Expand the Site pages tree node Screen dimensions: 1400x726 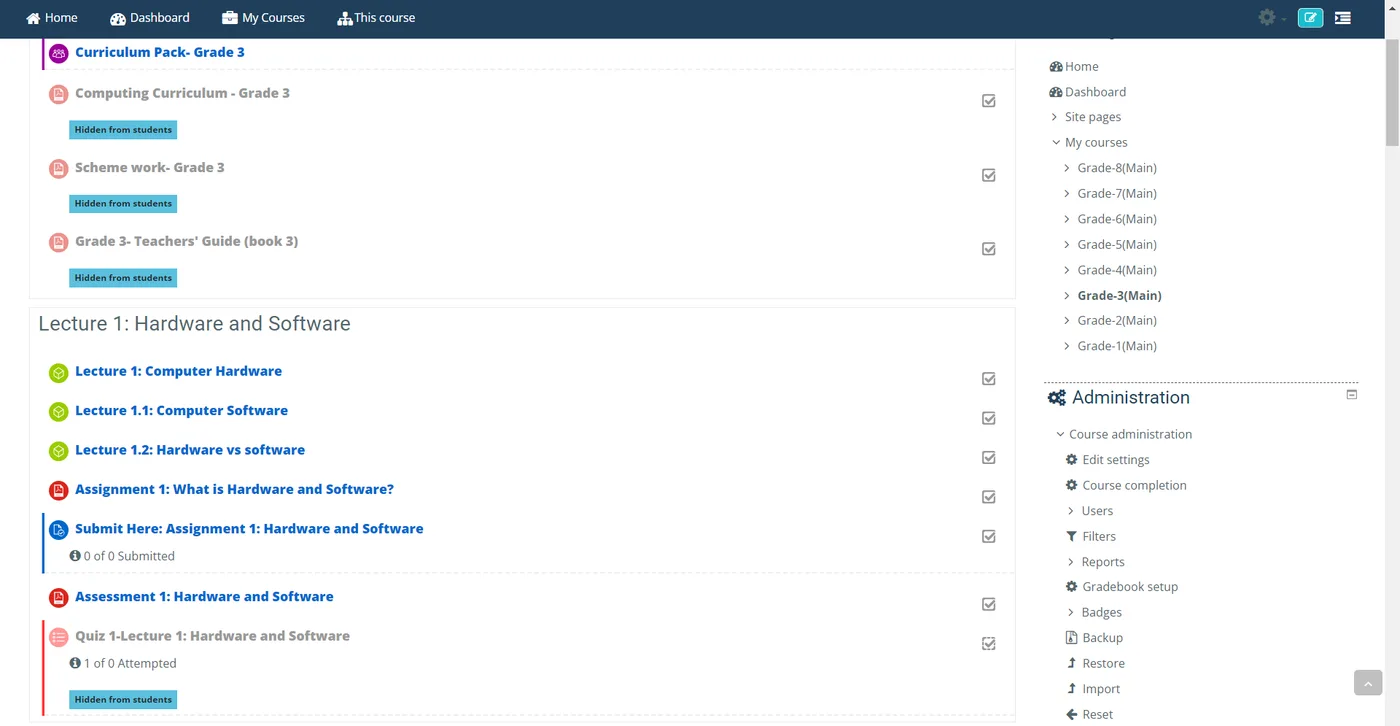pos(1055,117)
